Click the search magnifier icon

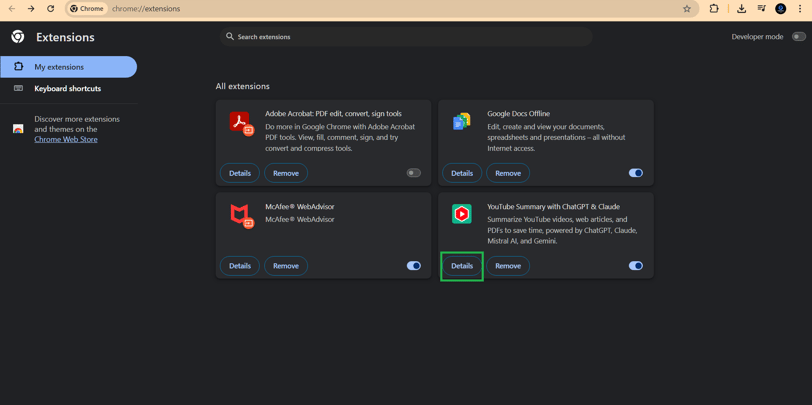point(230,37)
